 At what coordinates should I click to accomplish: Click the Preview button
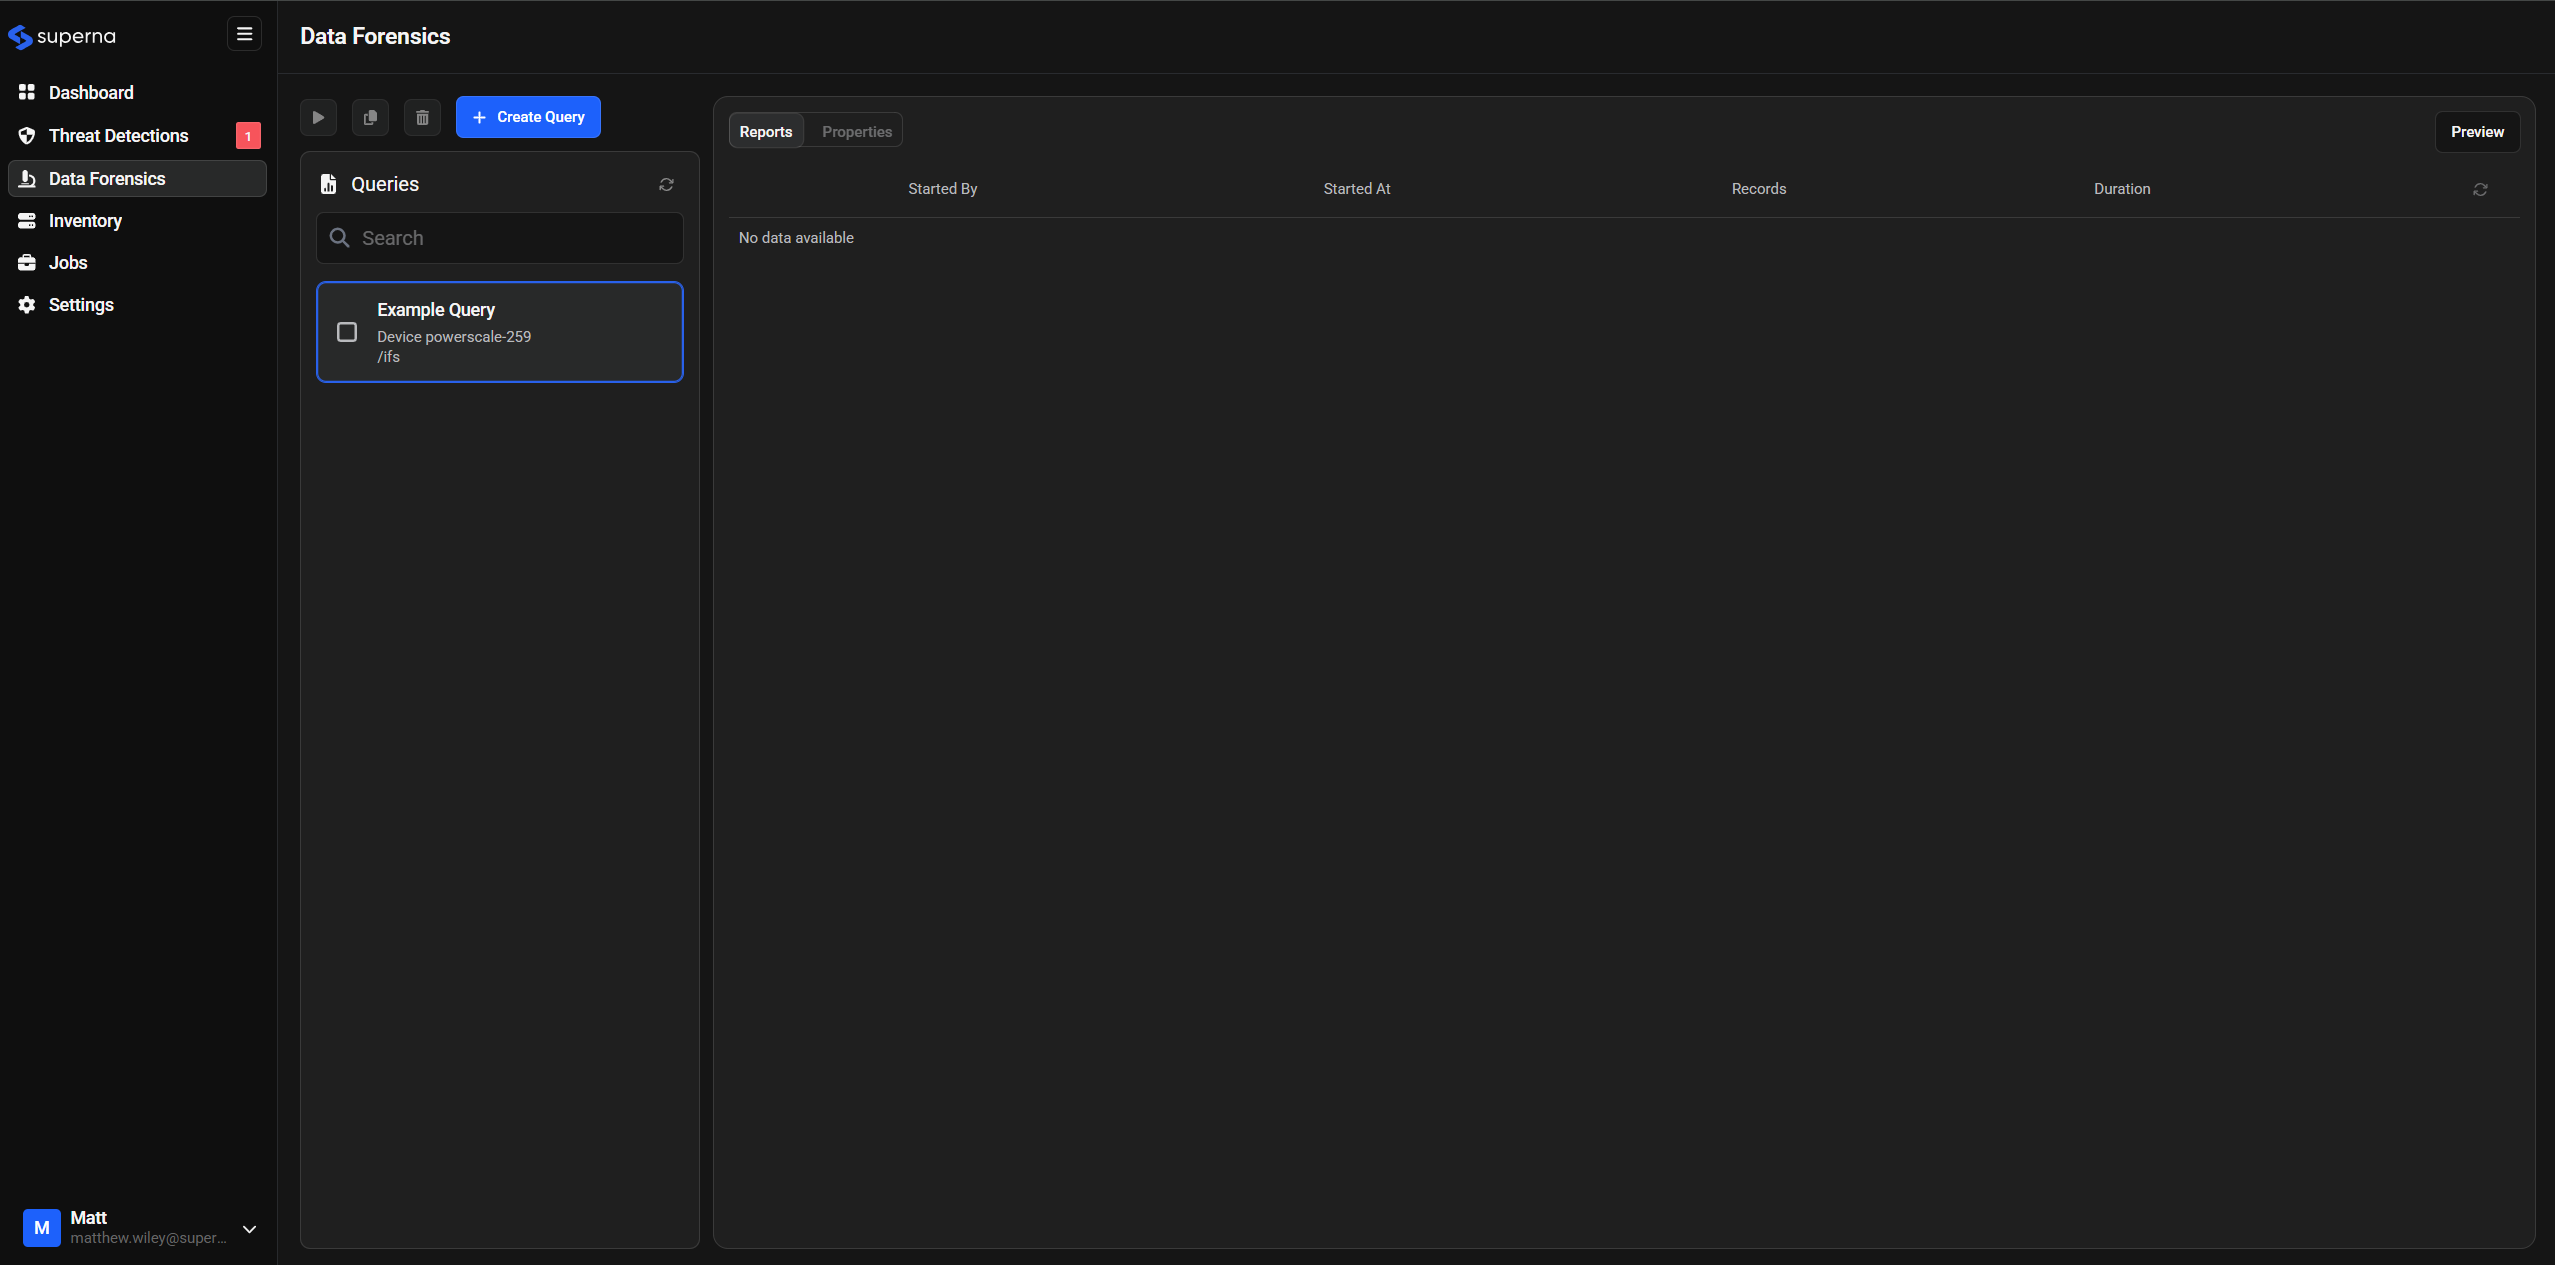tap(2477, 132)
